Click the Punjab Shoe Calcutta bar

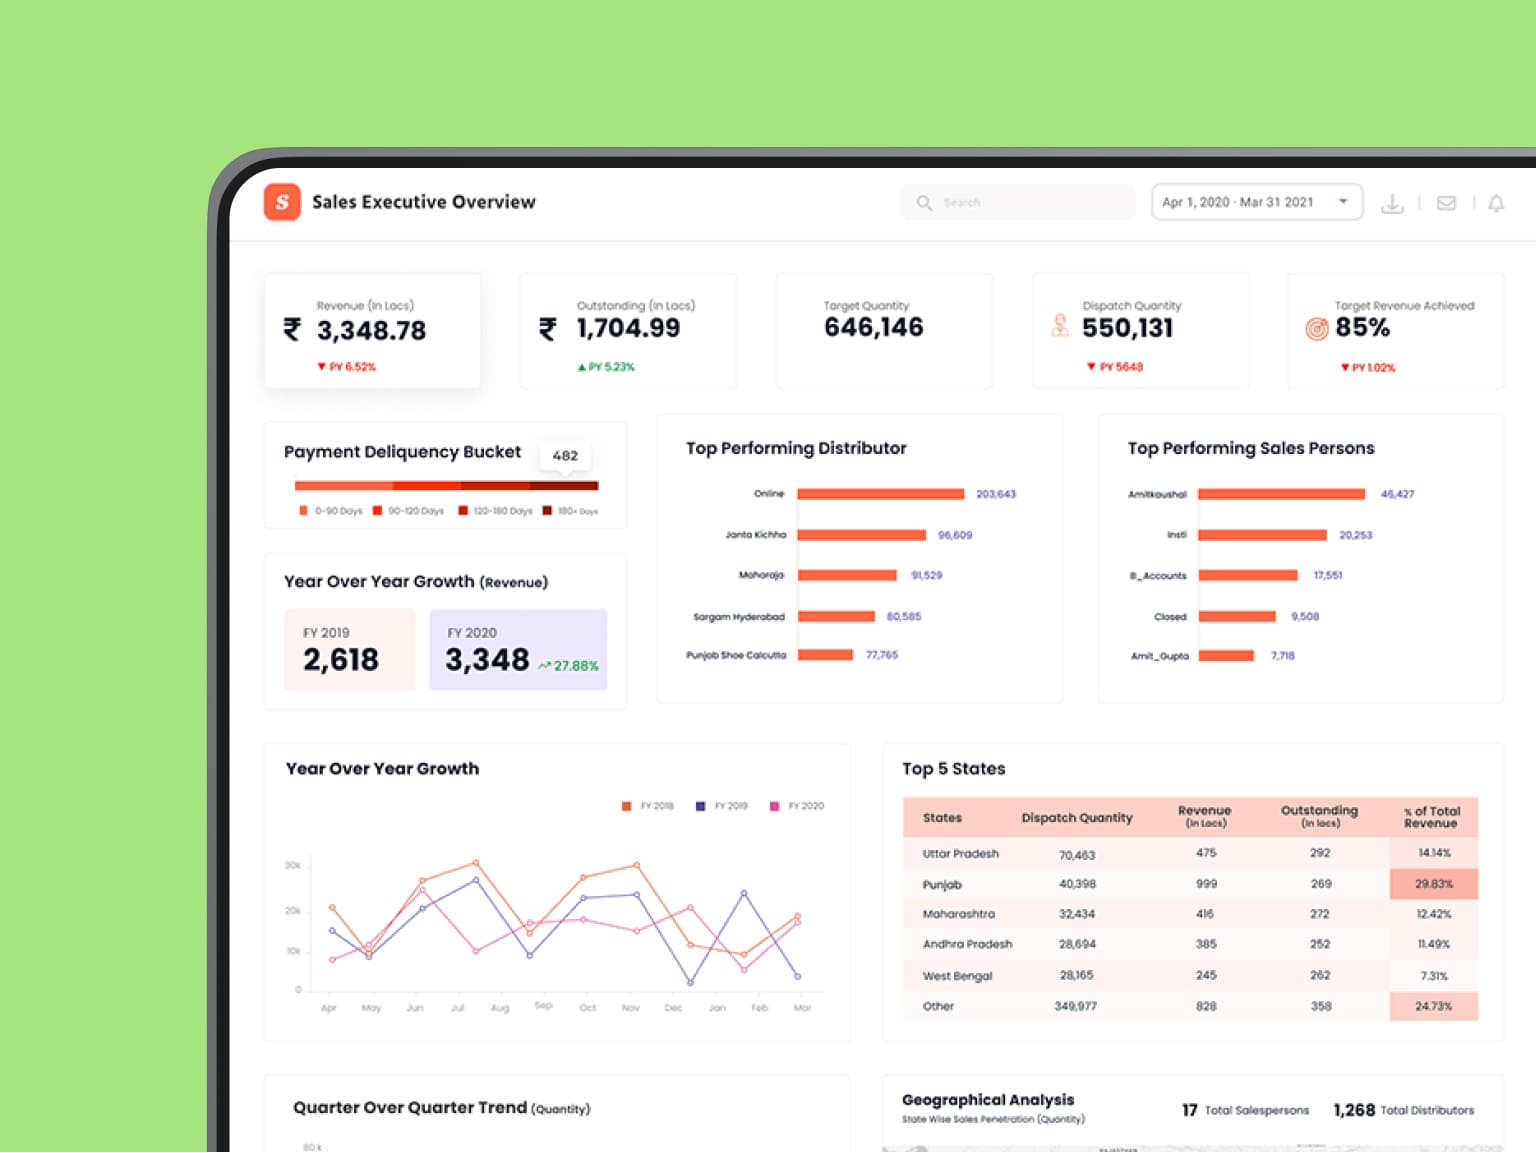coord(825,655)
